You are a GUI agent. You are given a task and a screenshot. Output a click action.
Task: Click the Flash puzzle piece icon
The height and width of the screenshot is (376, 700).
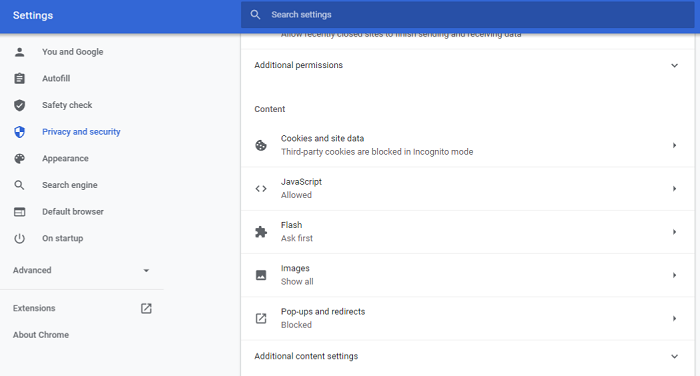click(x=261, y=232)
